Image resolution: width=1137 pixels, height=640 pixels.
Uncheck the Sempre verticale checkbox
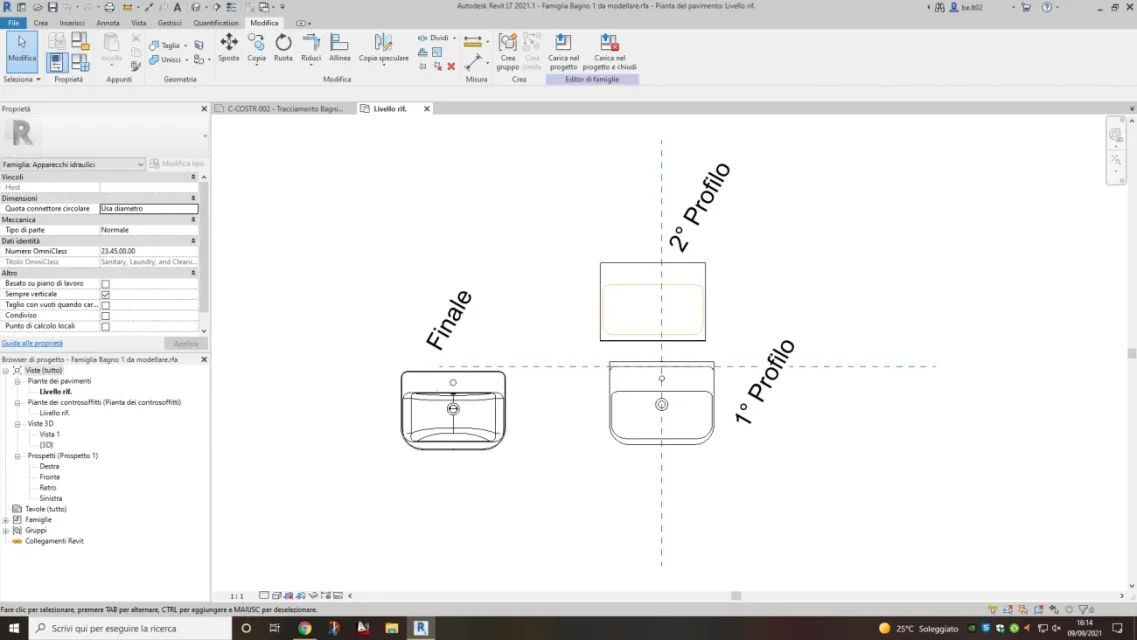point(105,293)
